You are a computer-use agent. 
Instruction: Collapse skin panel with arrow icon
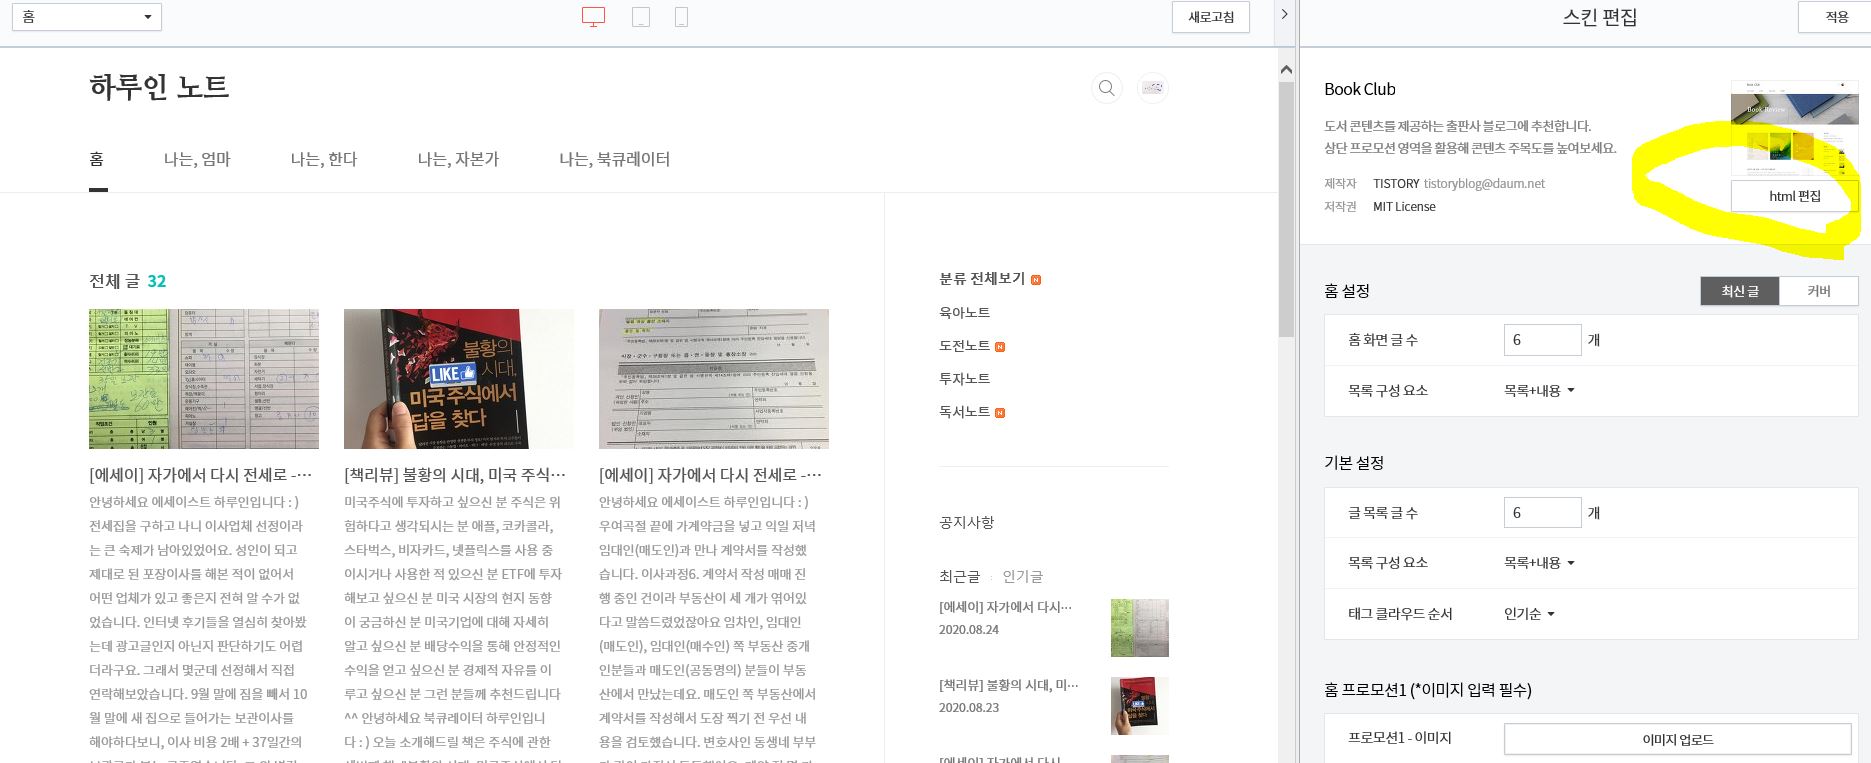pos(1285,15)
